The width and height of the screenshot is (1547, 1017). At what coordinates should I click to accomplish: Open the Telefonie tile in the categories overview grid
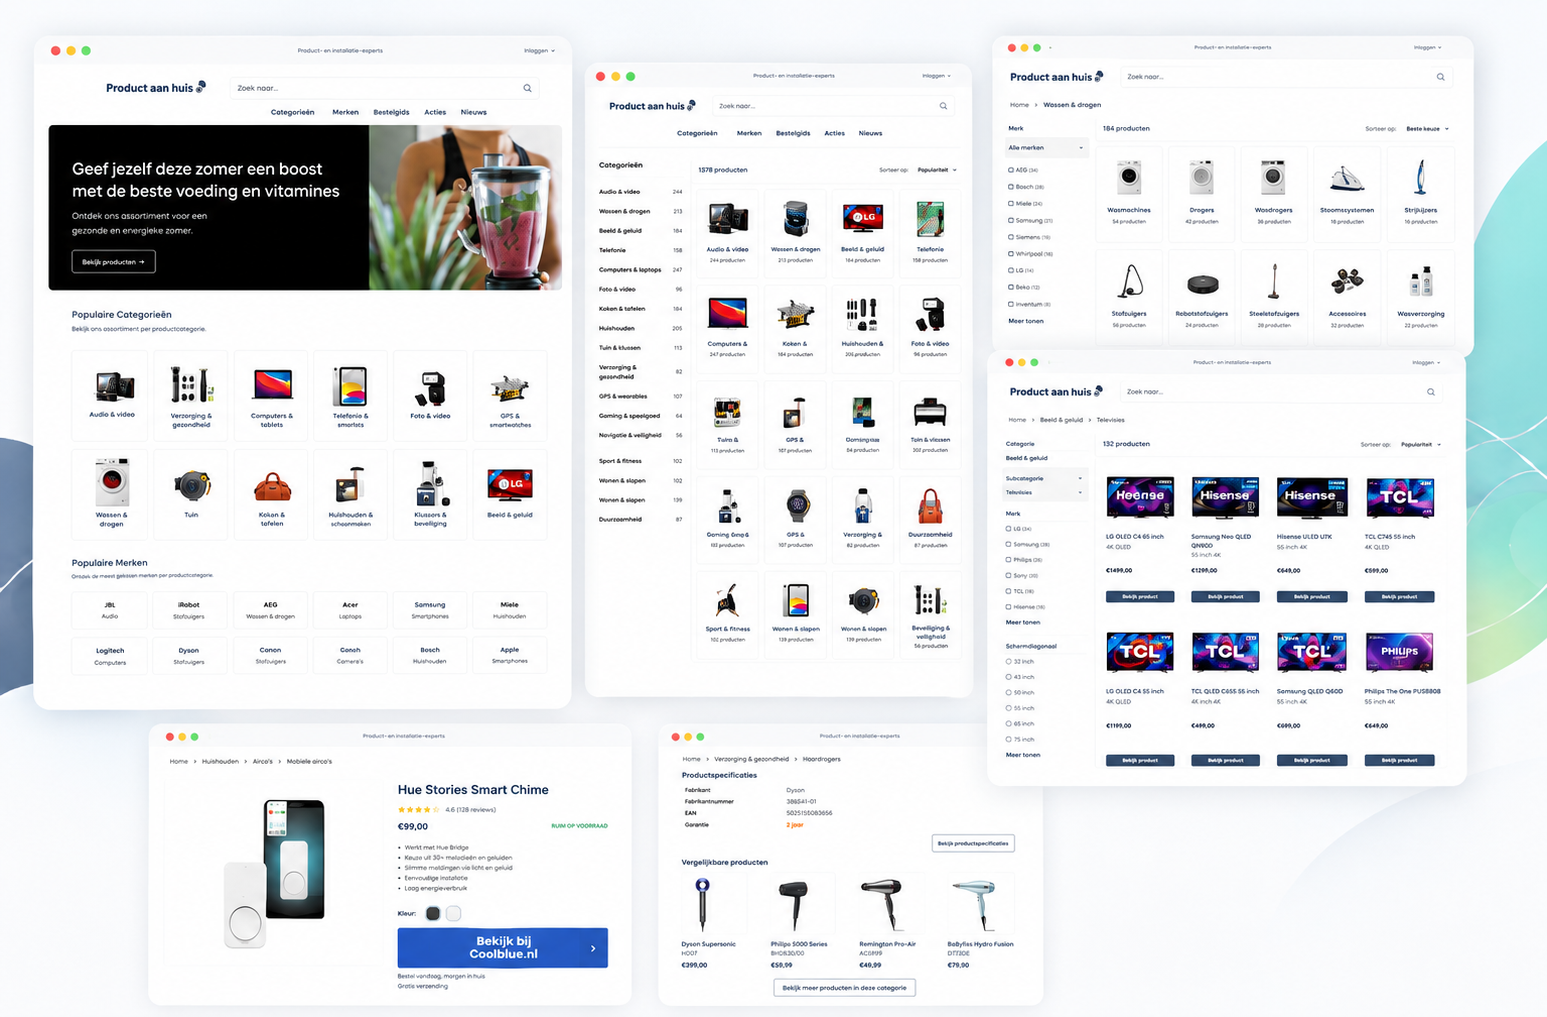click(930, 233)
